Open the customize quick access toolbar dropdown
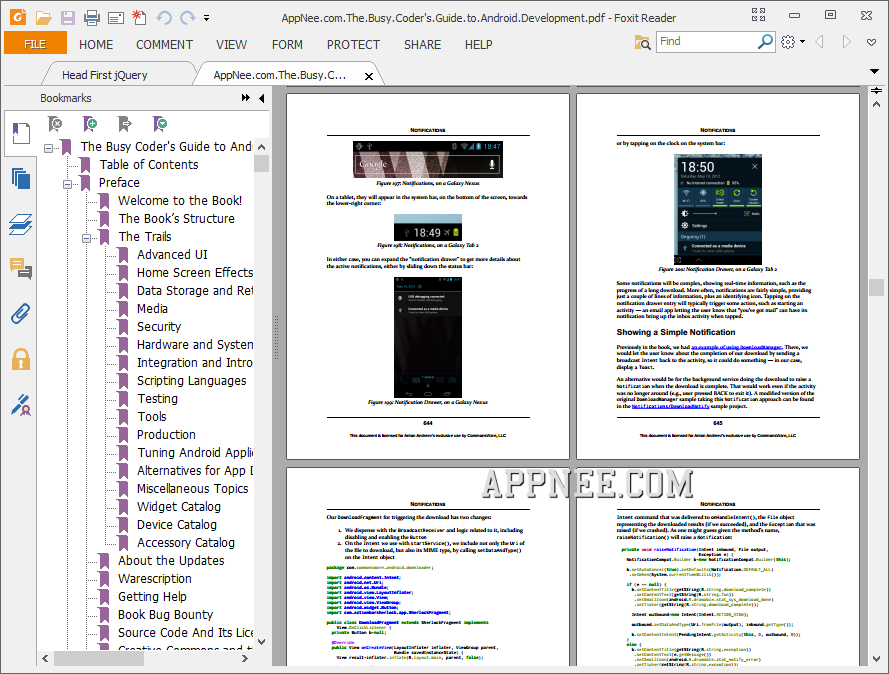889x674 pixels. (x=206, y=18)
